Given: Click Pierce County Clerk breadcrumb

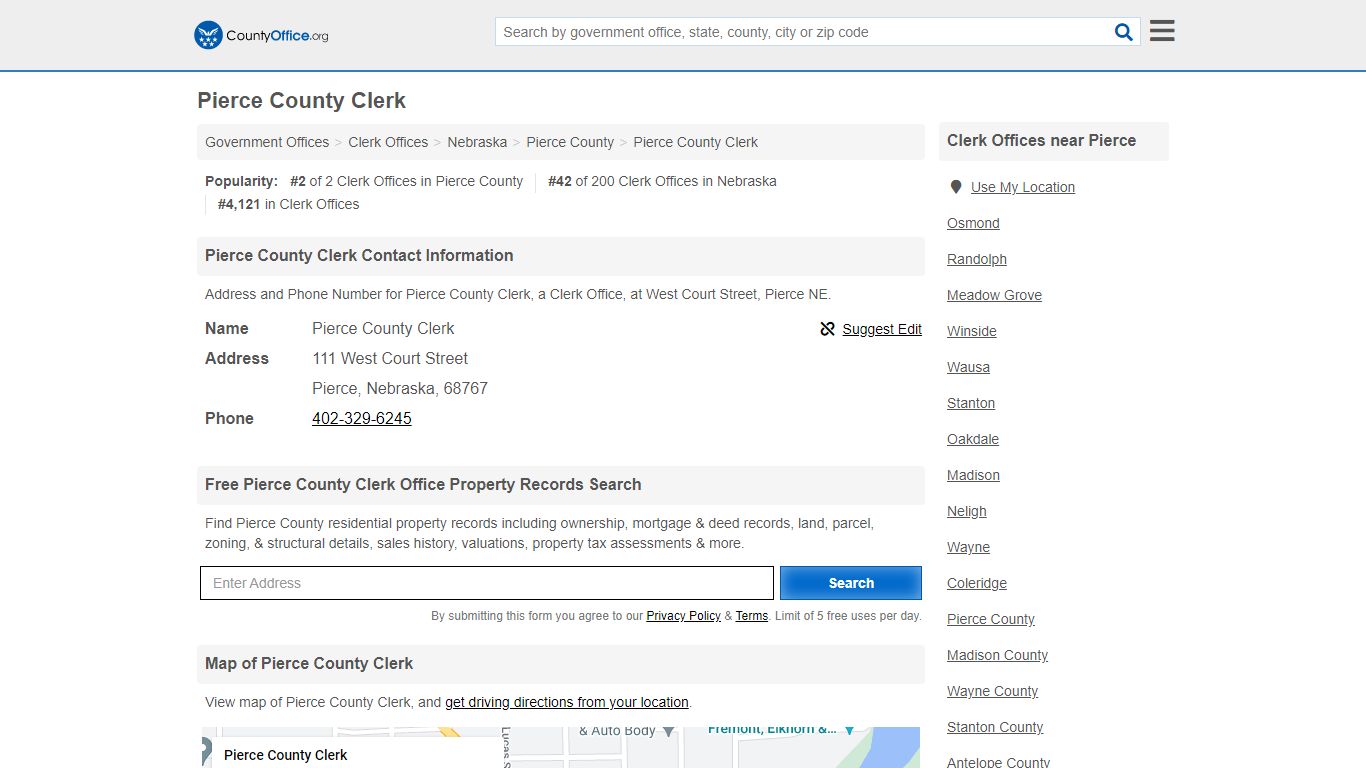Looking at the screenshot, I should (695, 142).
